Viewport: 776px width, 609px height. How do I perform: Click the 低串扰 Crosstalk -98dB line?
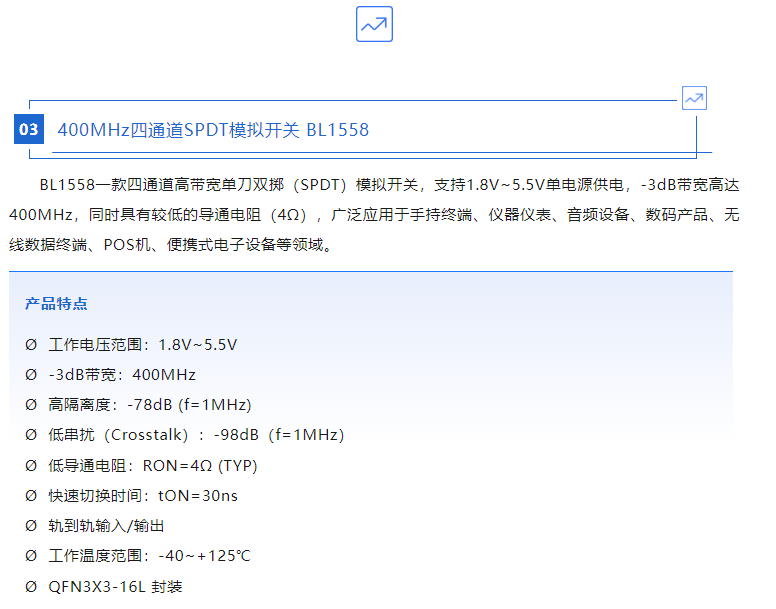(x=196, y=435)
